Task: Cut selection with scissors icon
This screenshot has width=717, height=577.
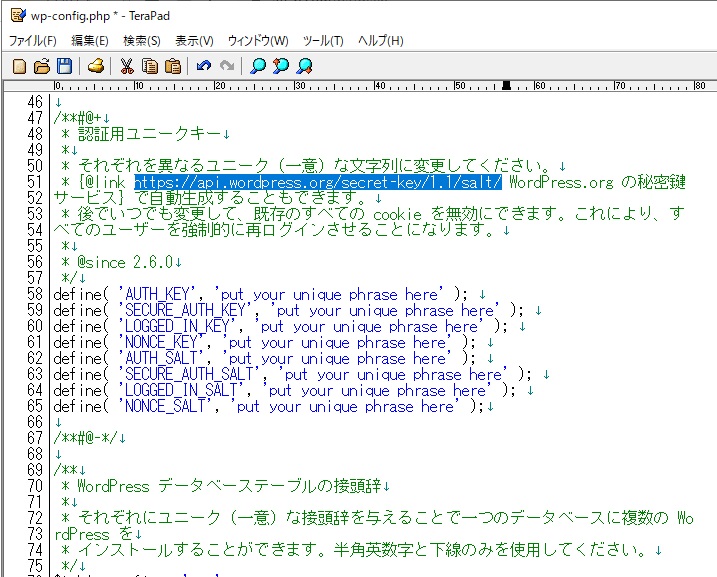Action: [x=126, y=66]
